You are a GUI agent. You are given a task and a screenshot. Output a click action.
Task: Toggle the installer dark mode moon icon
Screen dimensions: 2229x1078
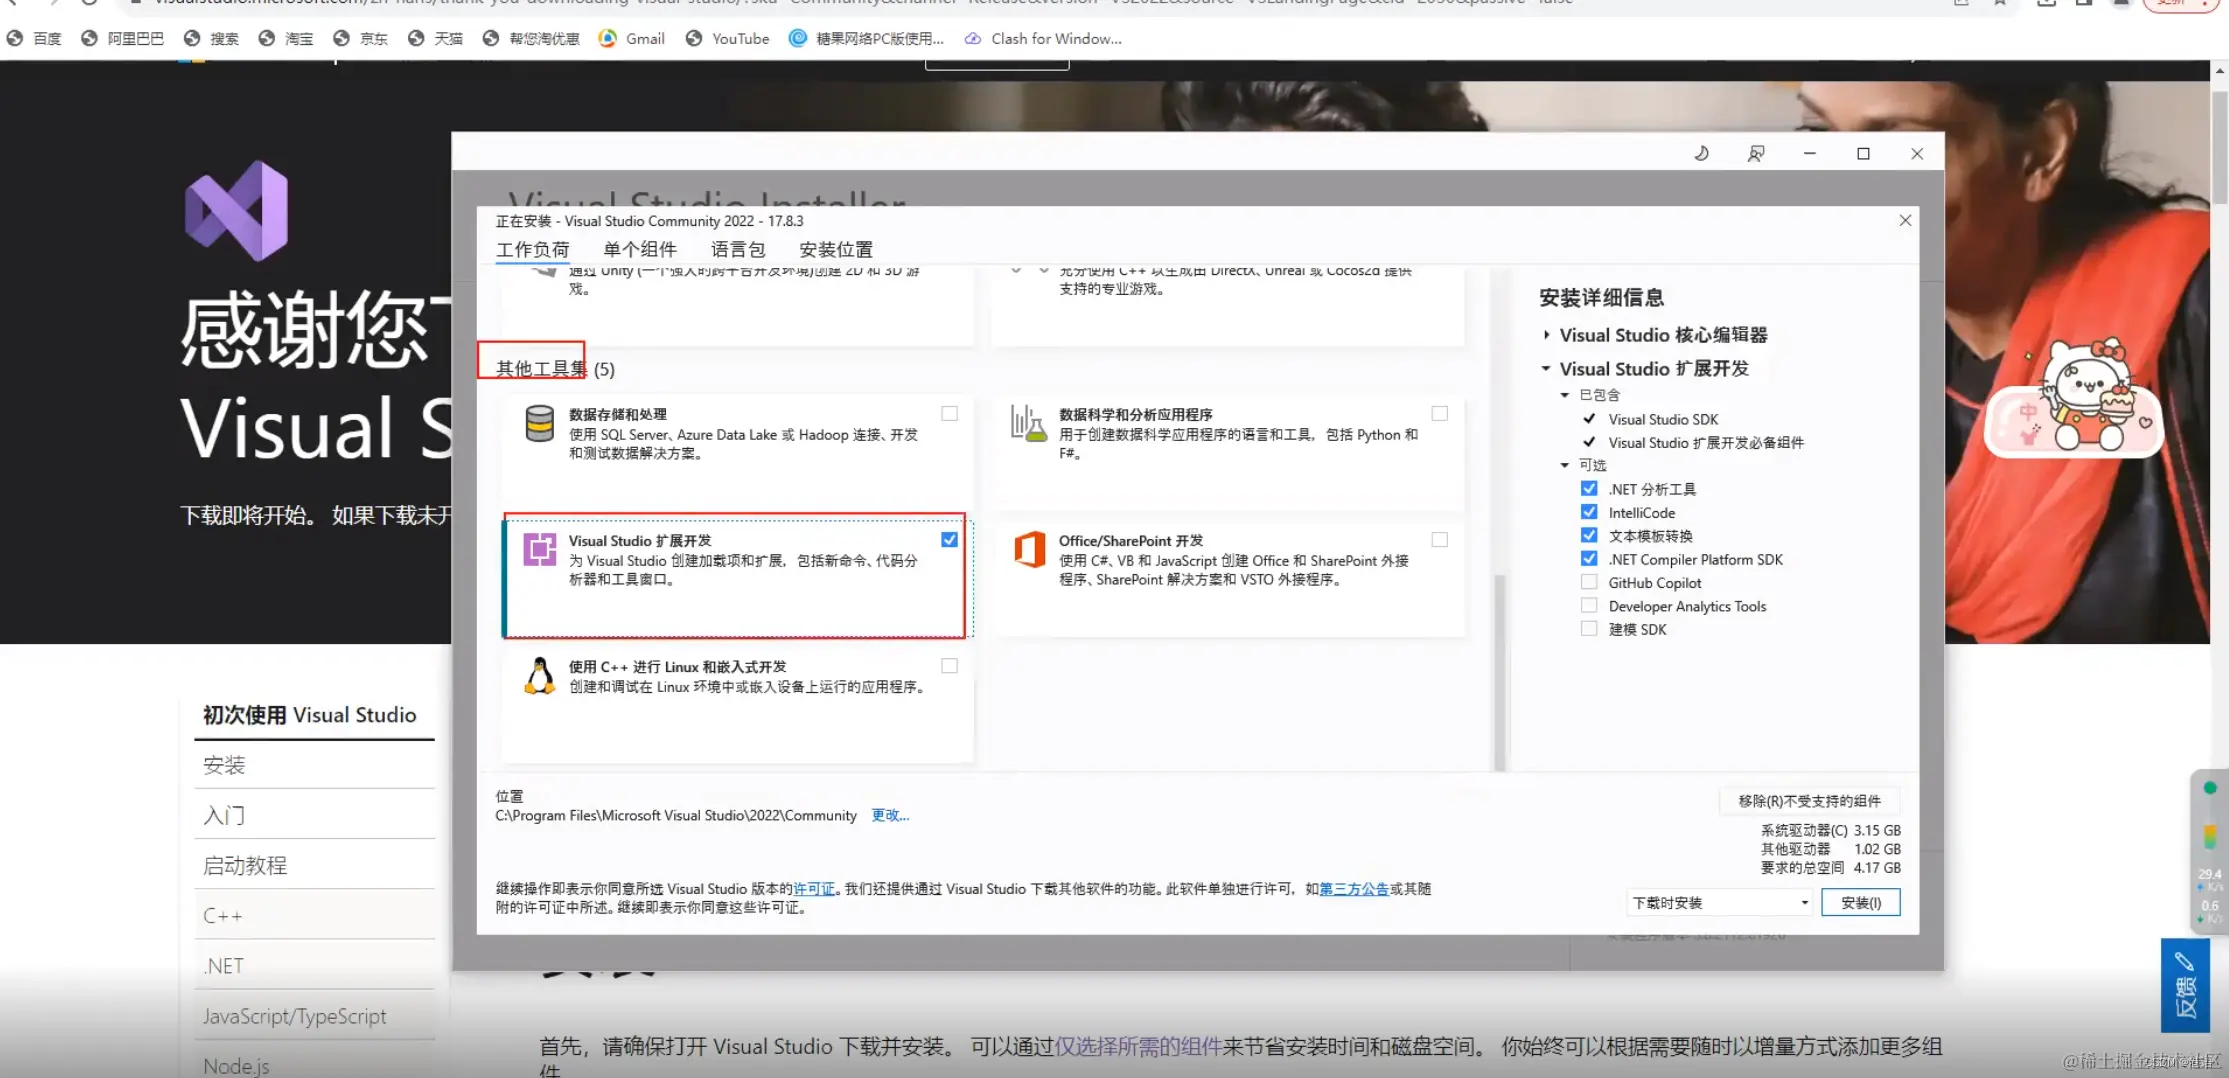(x=1701, y=153)
